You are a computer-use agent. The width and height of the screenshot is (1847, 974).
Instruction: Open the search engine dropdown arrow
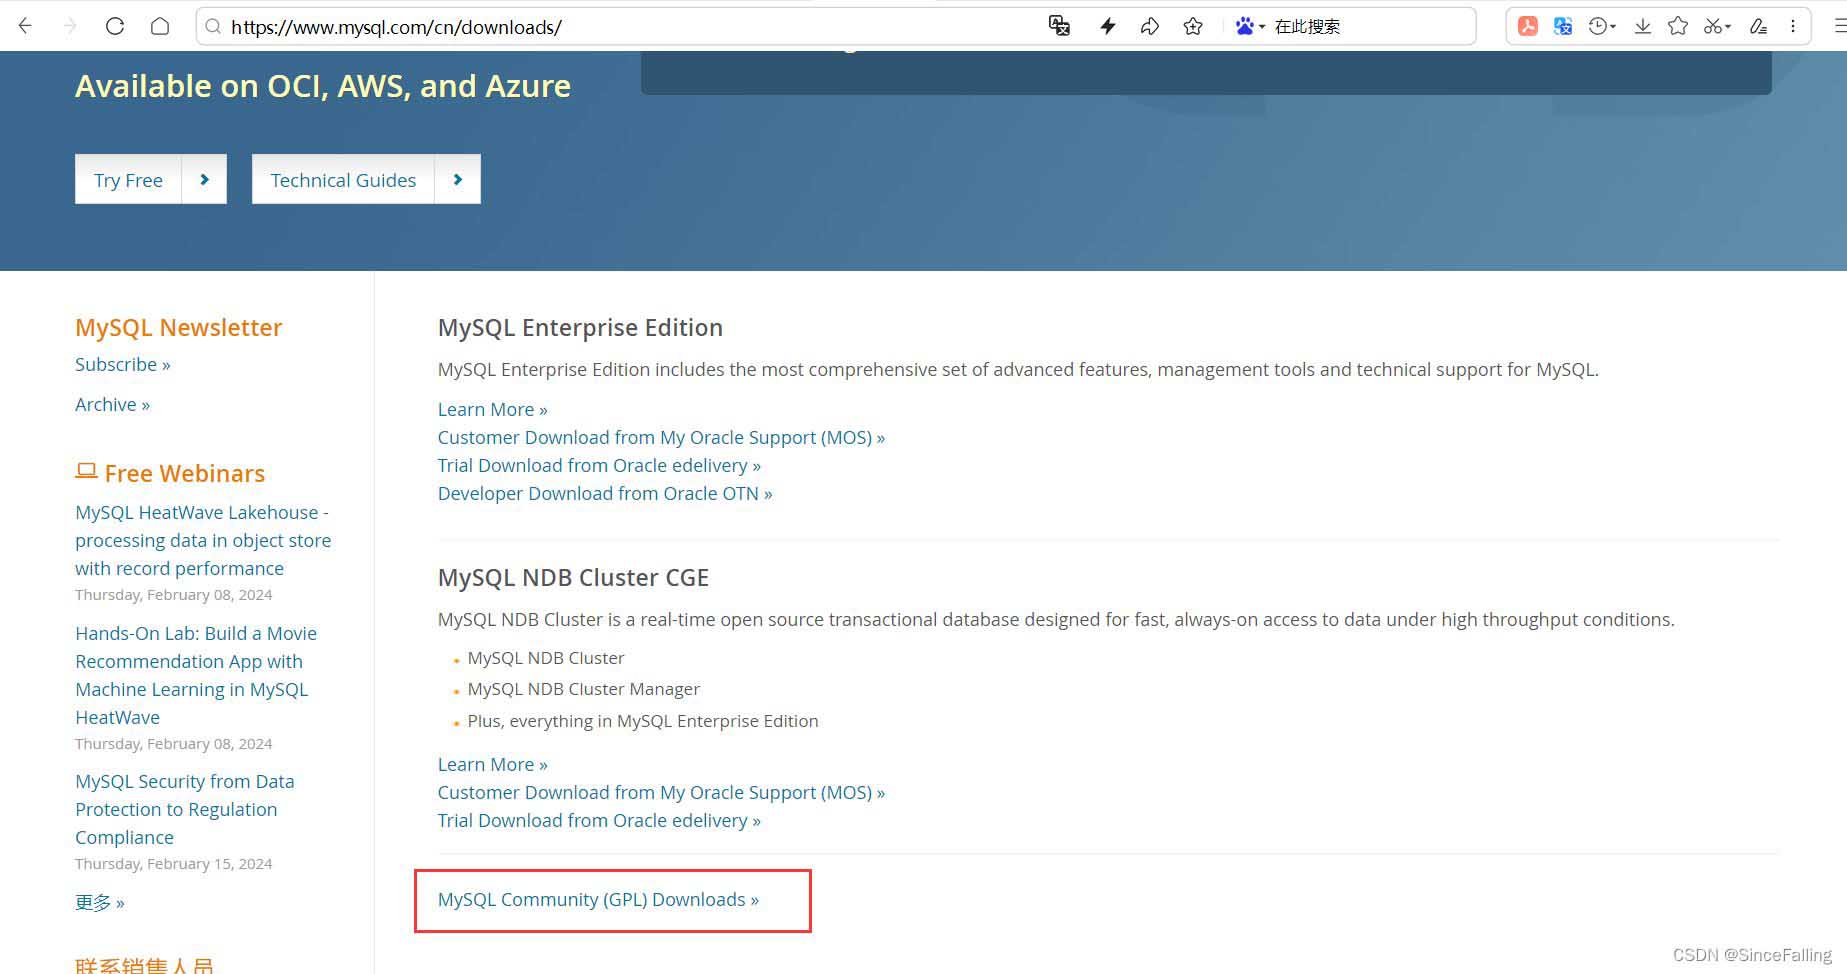pos(1262,27)
